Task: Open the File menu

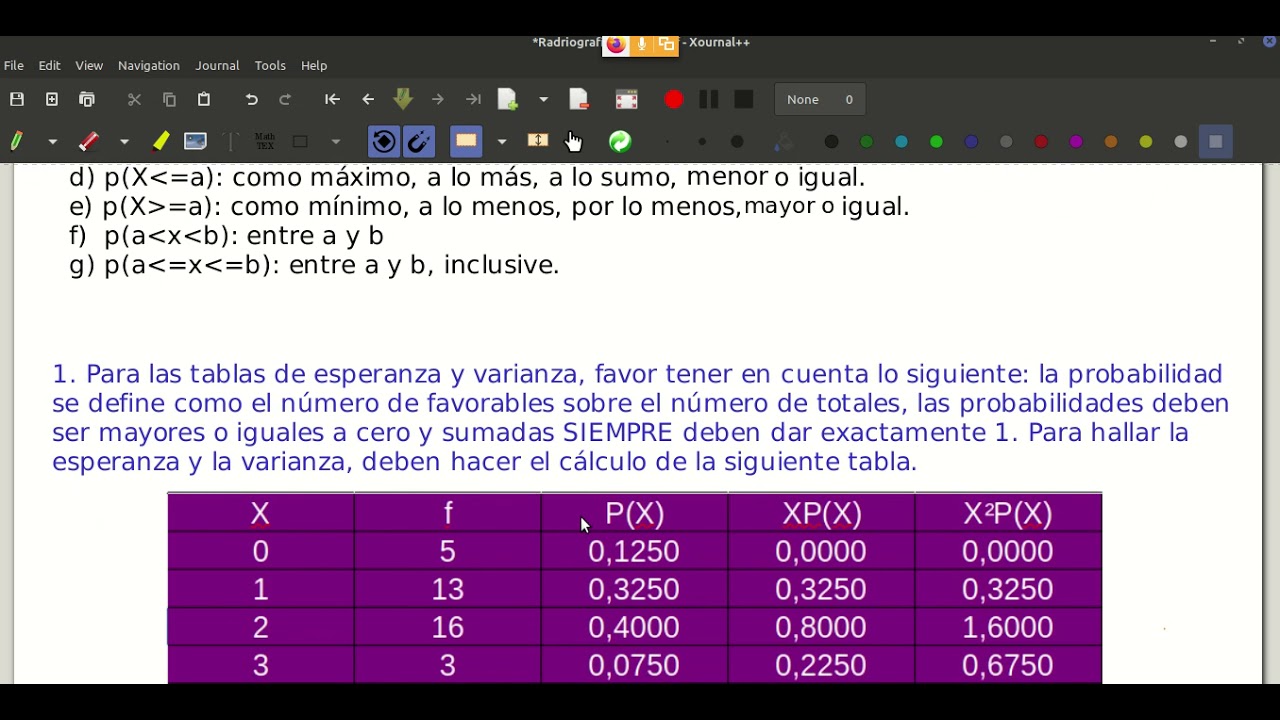Action: tap(14, 65)
